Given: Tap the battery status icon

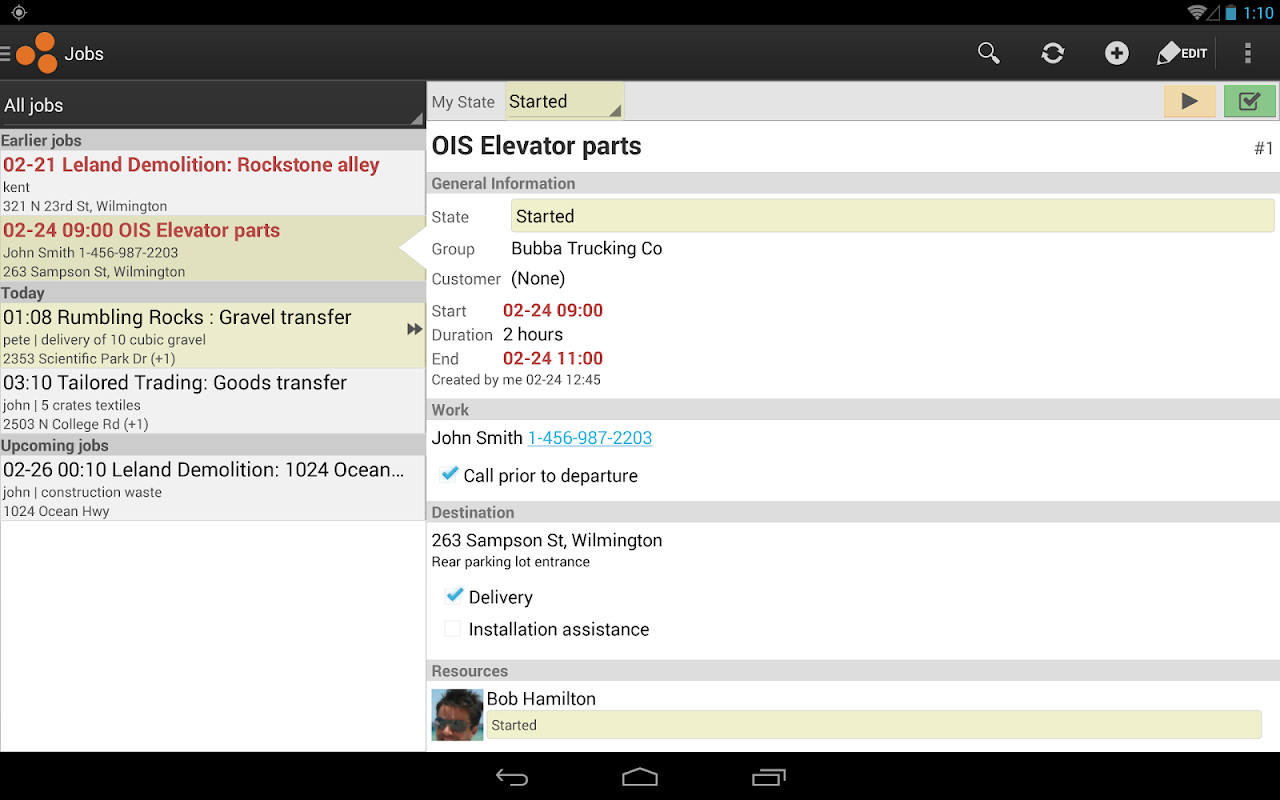Looking at the screenshot, I should 1230,13.
